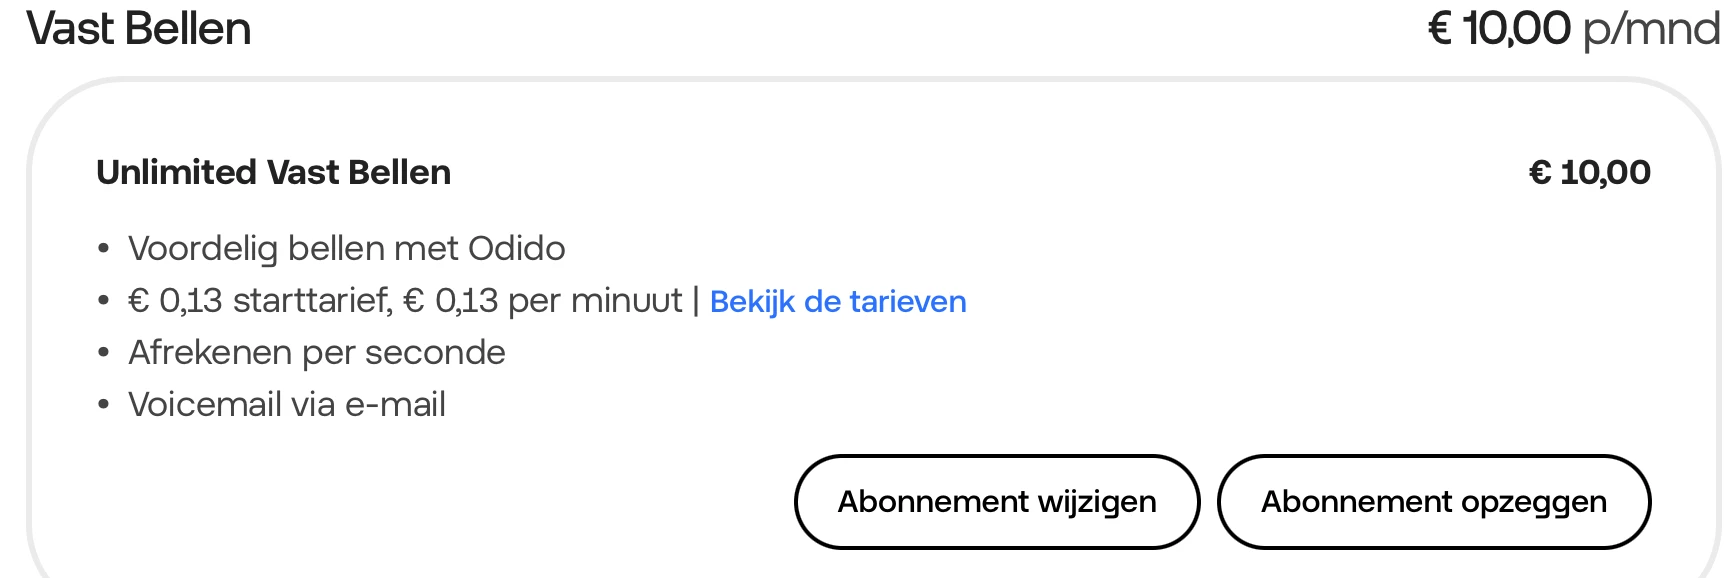Click the bullet dot before Afrekenen per seconde
The width and height of the screenshot is (1726, 578).
pos(103,353)
